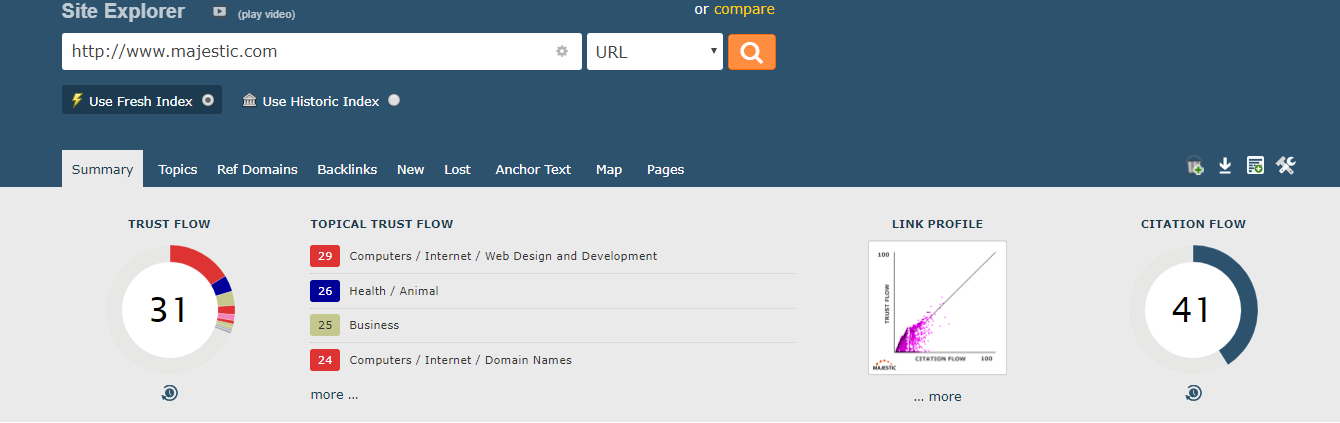This screenshot has width=1340, height=423.
Task: Click the red 29 topic swatch
Action: (x=325, y=256)
